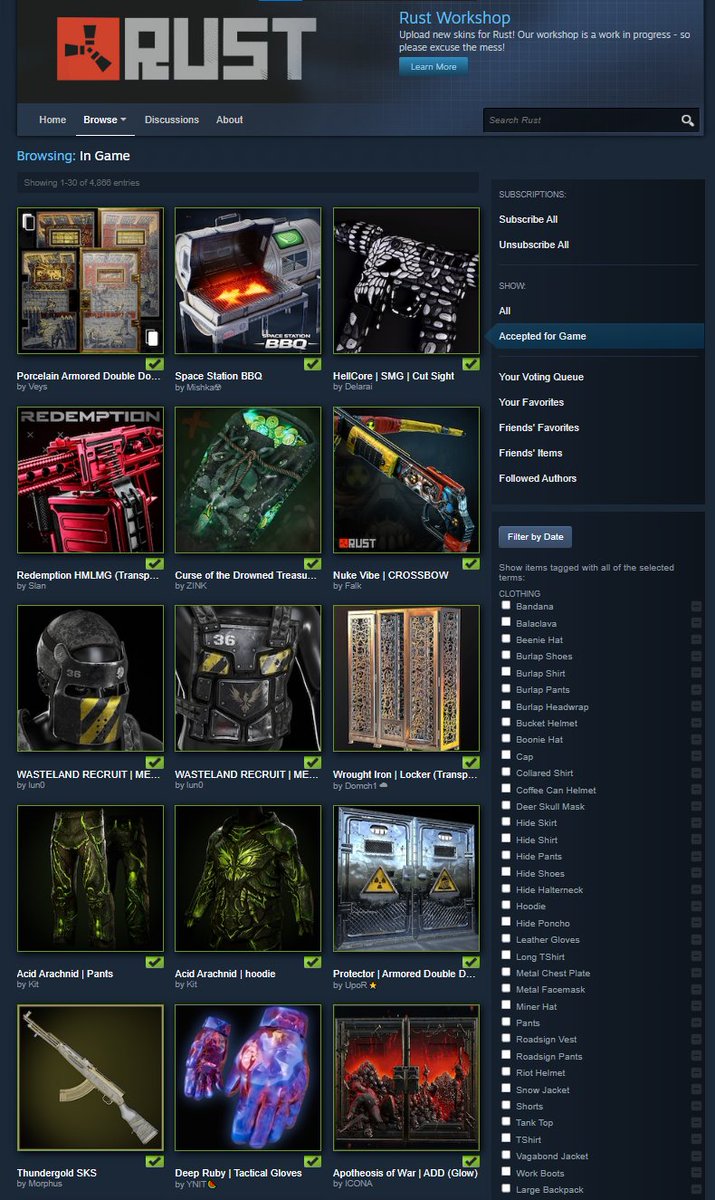This screenshot has height=1200, width=715.
Task: Open the Thundergold SKS rifle thumbnail
Action: click(x=91, y=1078)
